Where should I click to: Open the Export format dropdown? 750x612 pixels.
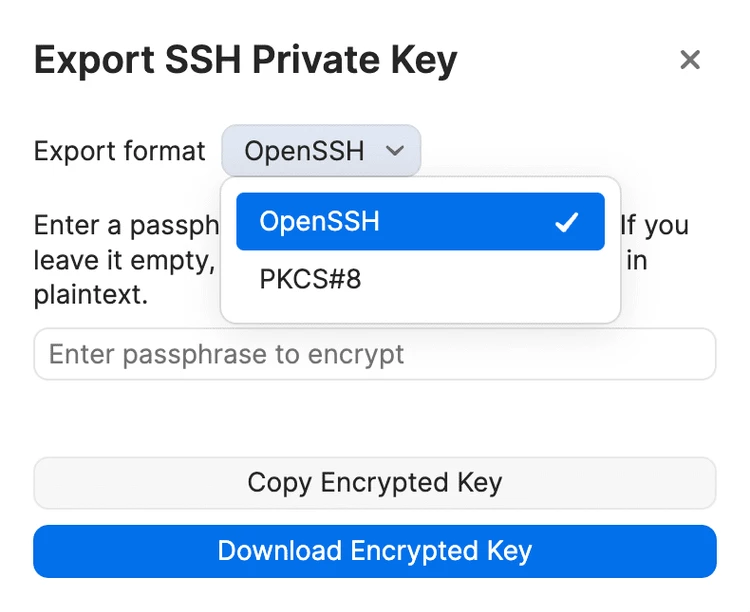pyautogui.click(x=321, y=151)
